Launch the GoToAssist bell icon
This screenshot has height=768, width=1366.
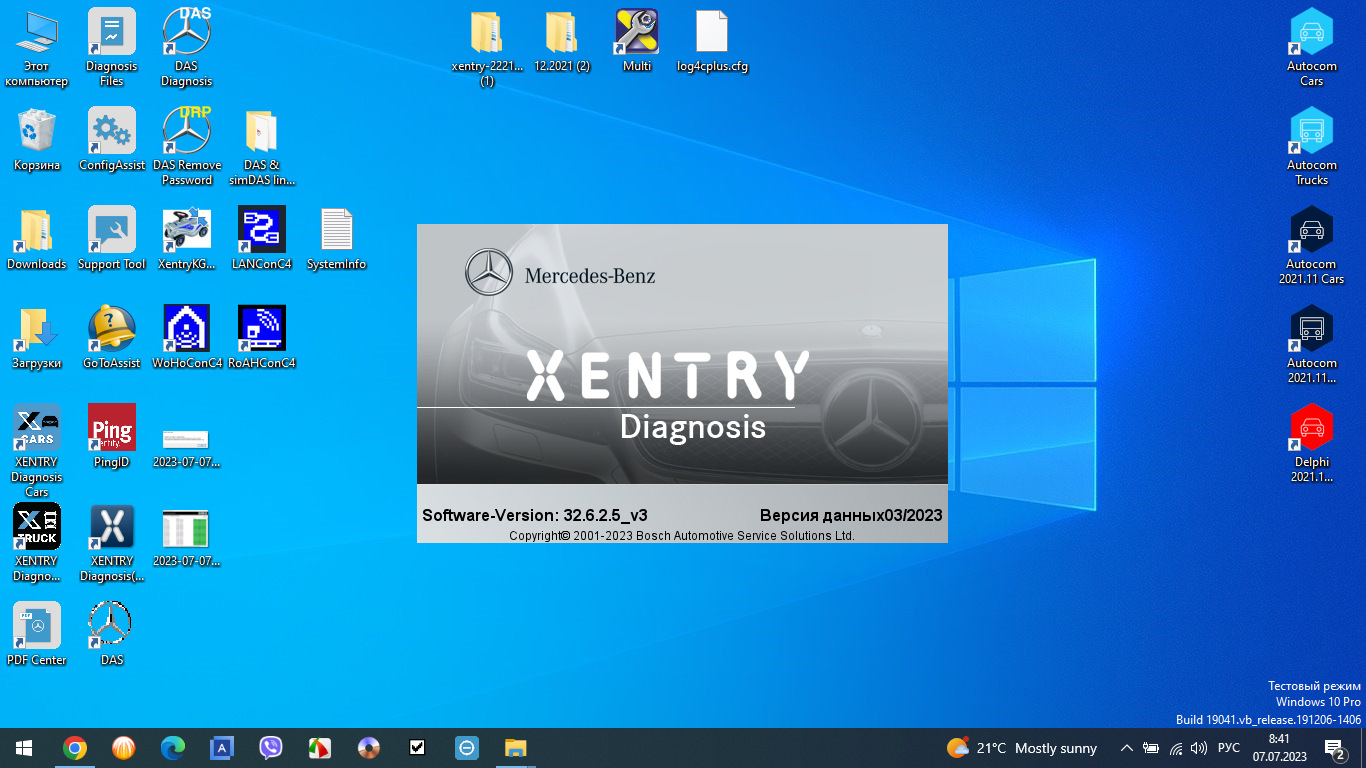(112, 336)
